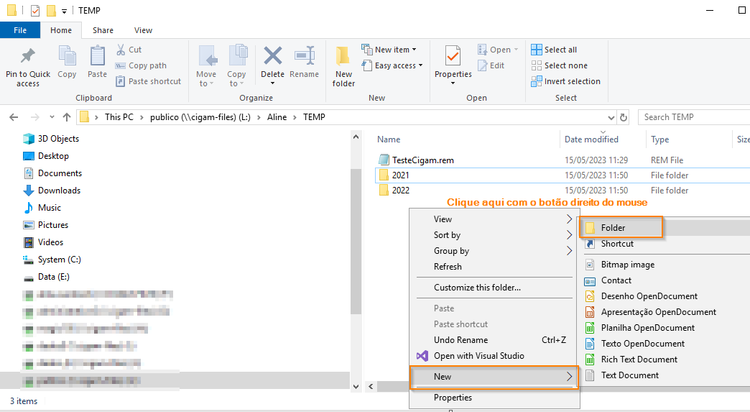The height and width of the screenshot is (412, 750).
Task: Choose Refresh in the context menu
Action: [x=495, y=267]
